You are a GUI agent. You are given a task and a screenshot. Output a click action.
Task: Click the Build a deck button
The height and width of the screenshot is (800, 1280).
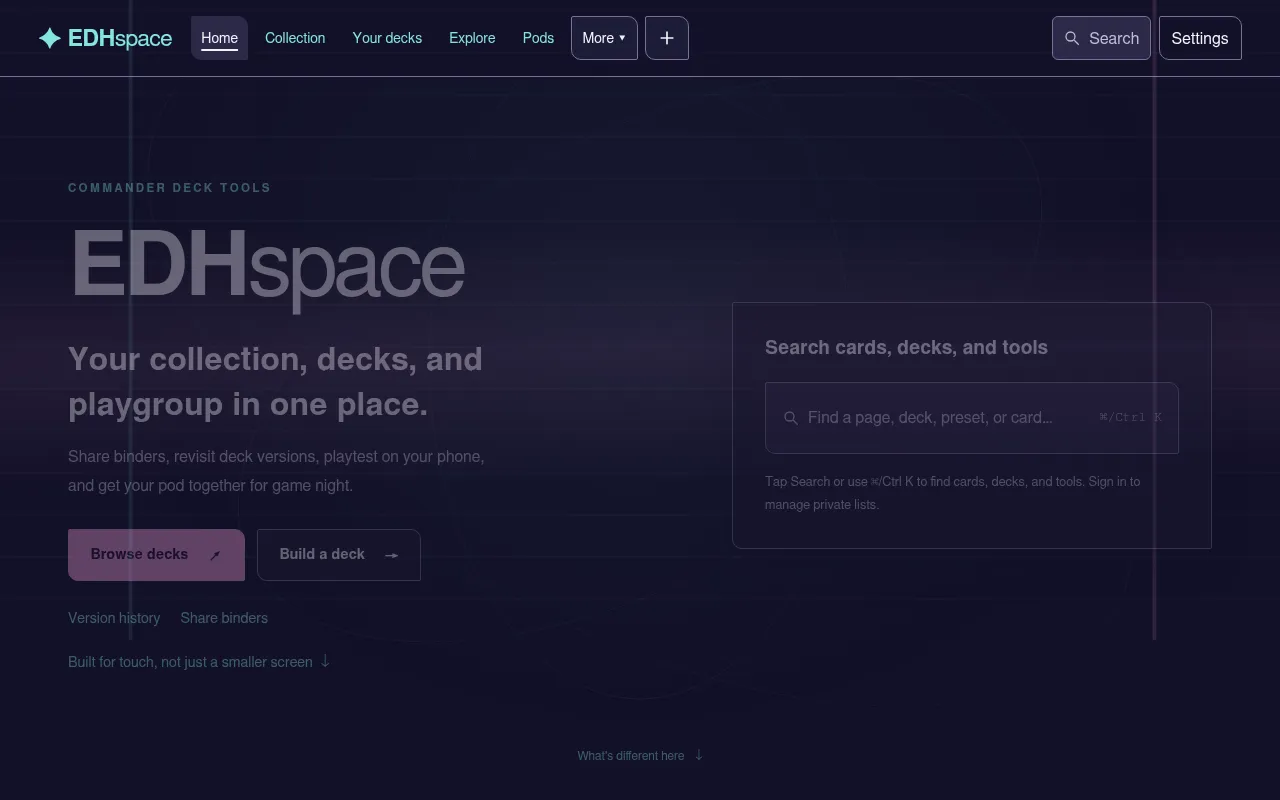[339, 555]
